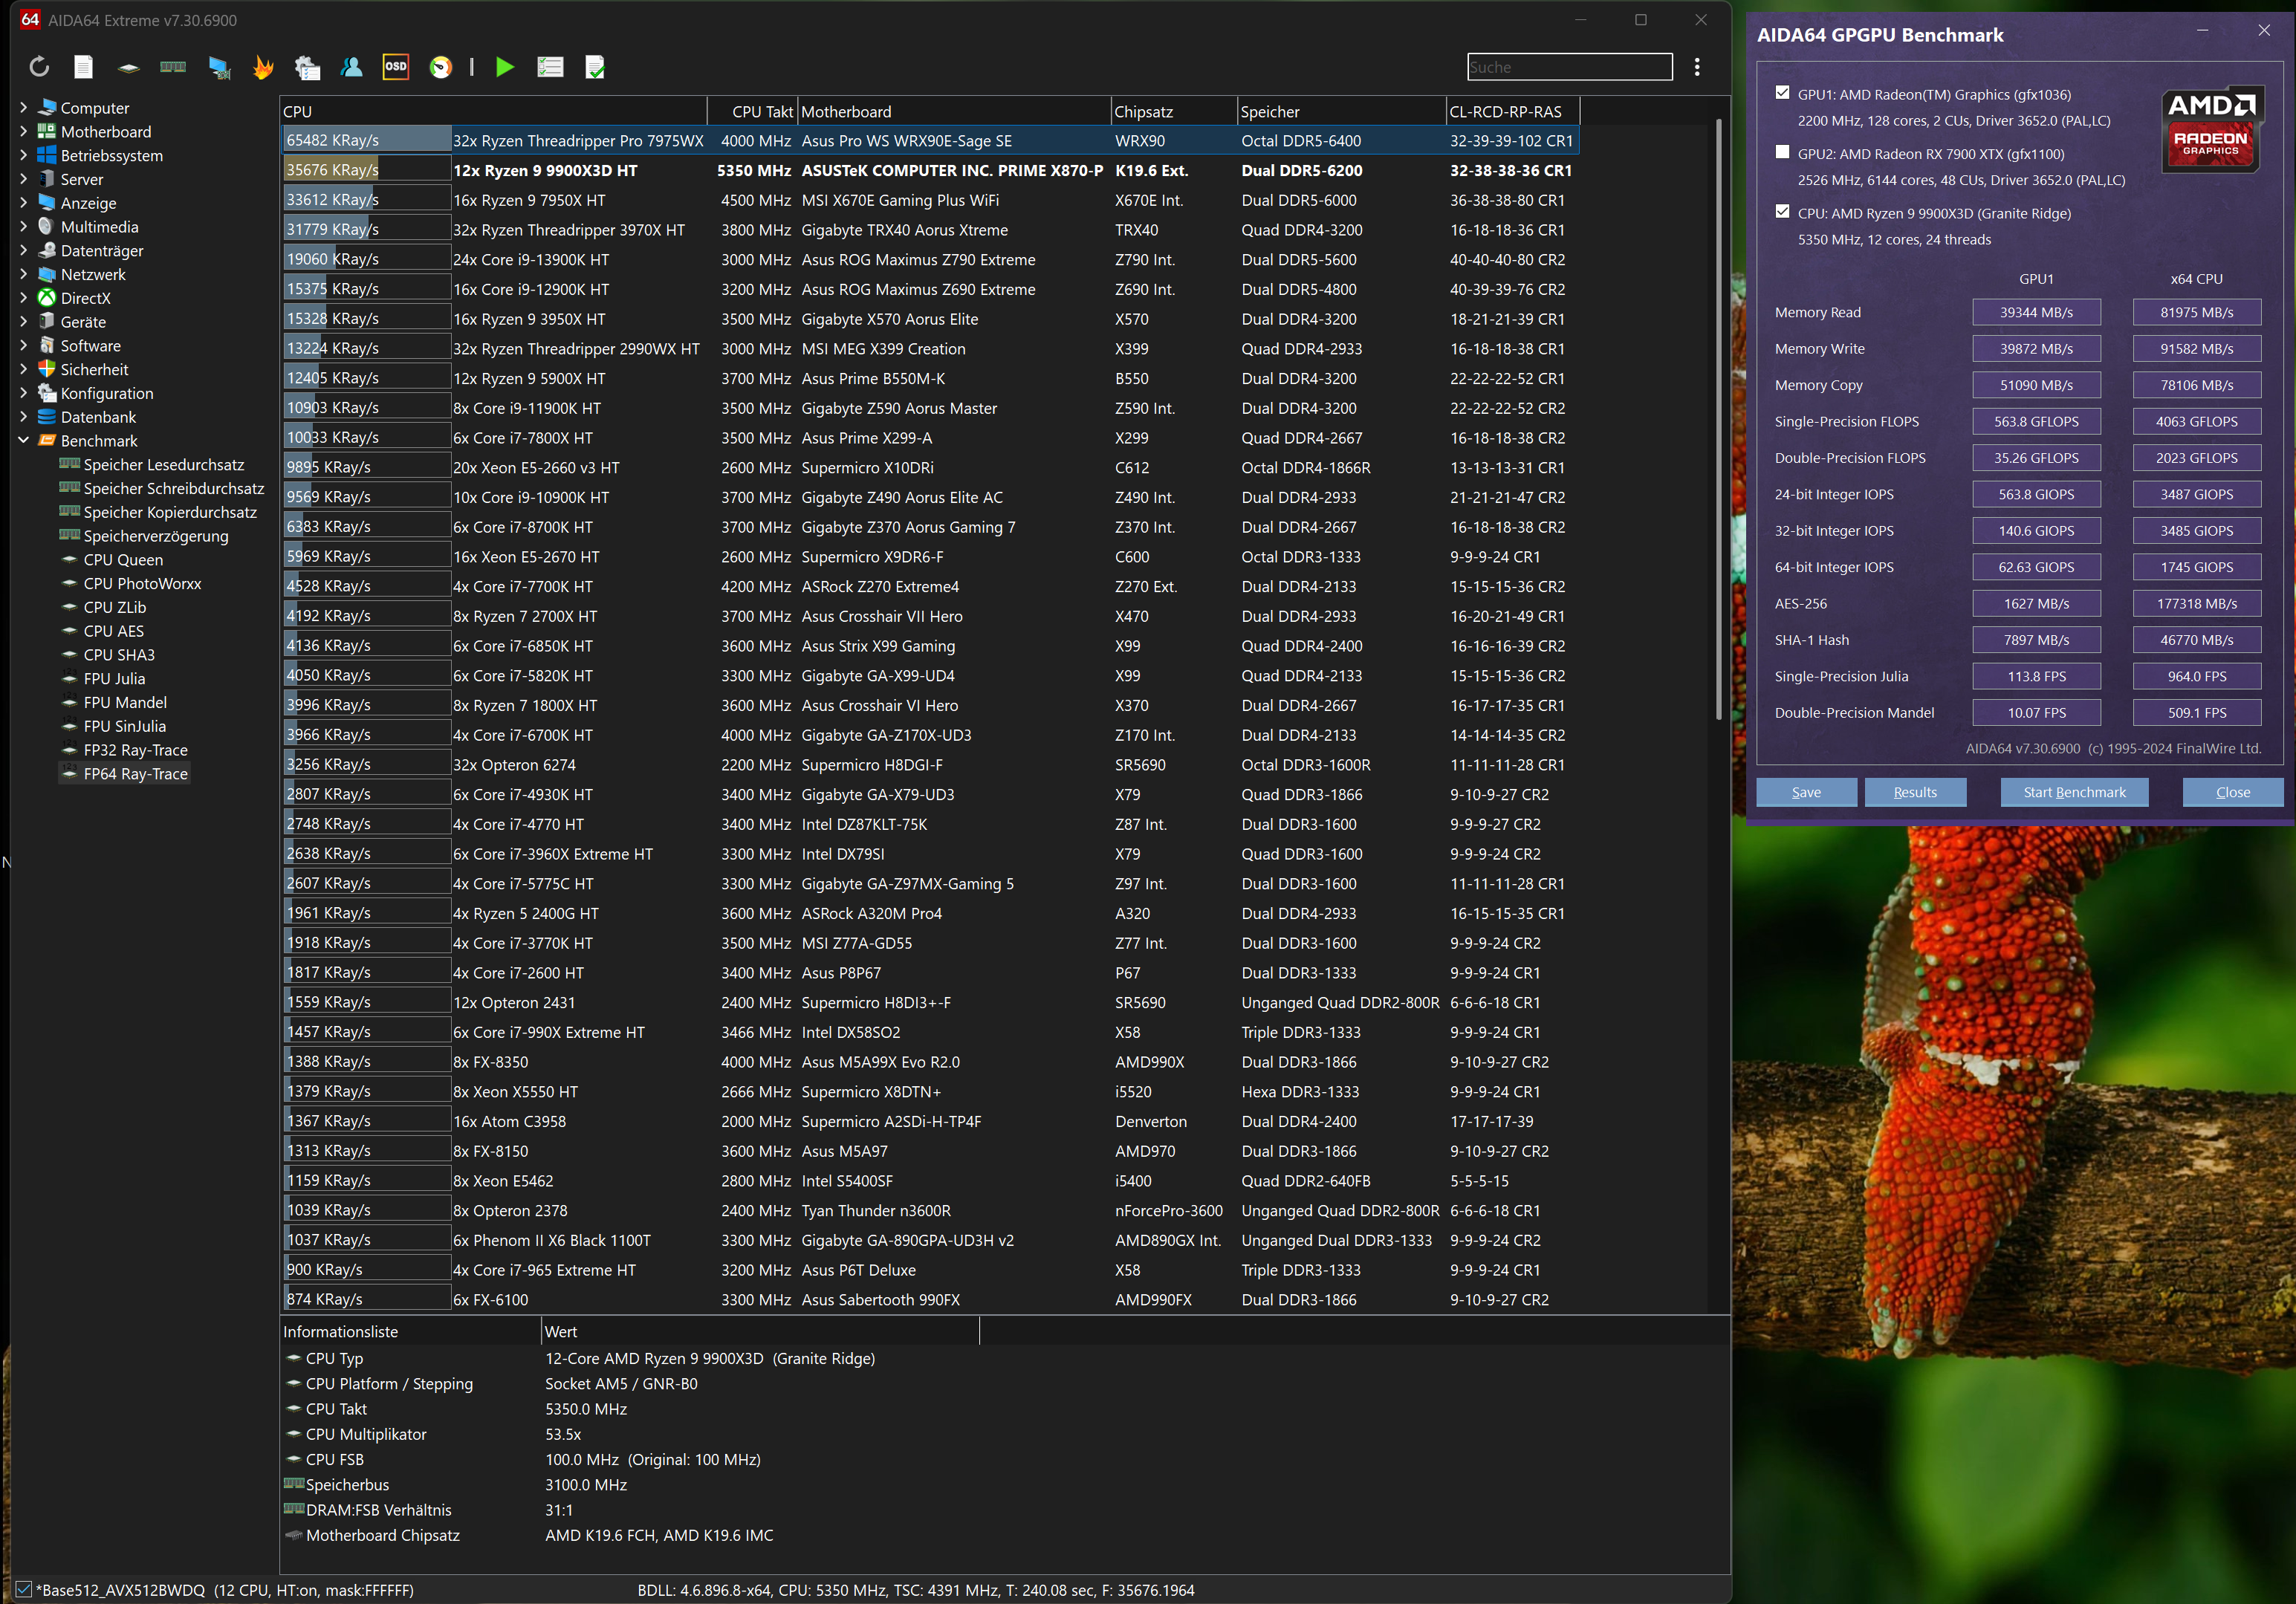
Task: Expand the Multimedia tree node
Action: tap(23, 227)
